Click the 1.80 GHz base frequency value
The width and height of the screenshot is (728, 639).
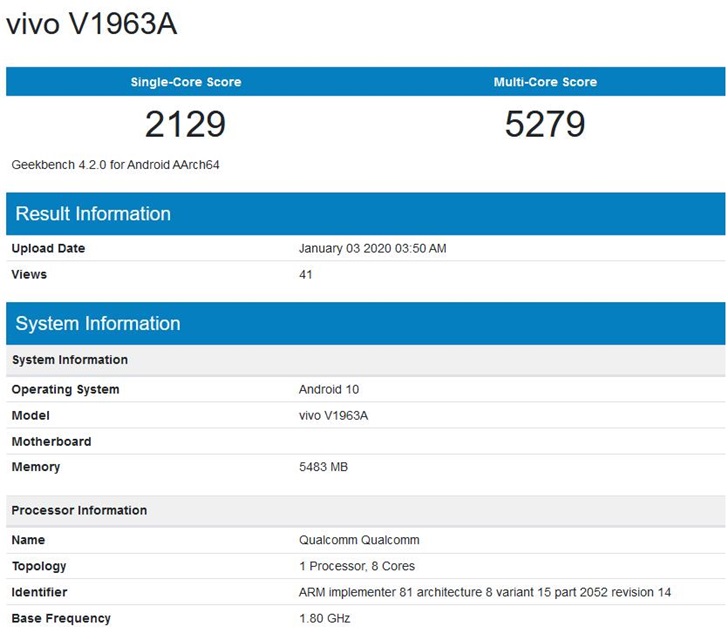(325, 618)
